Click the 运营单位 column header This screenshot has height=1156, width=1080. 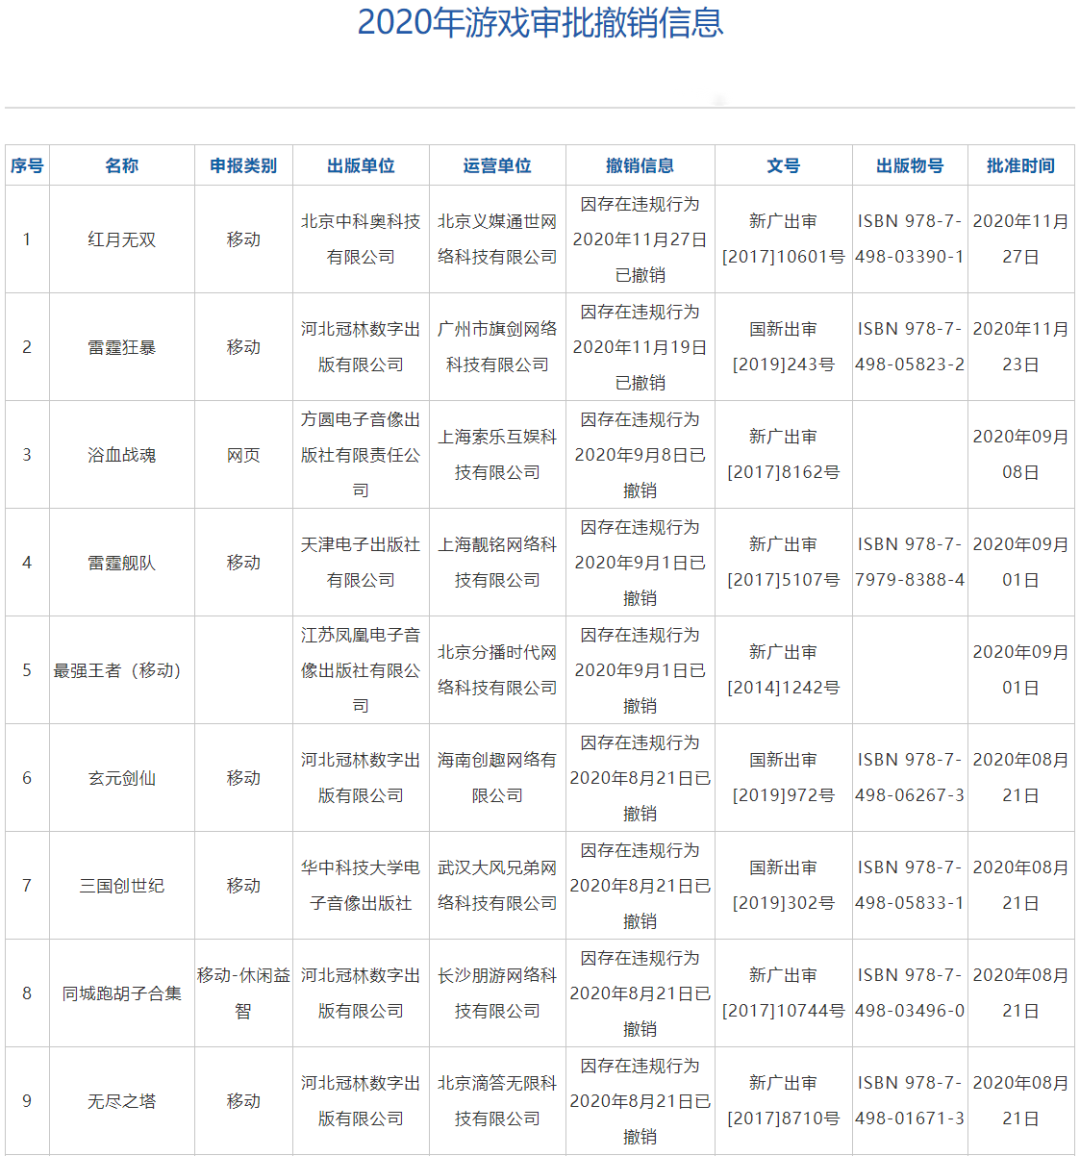[x=496, y=165]
